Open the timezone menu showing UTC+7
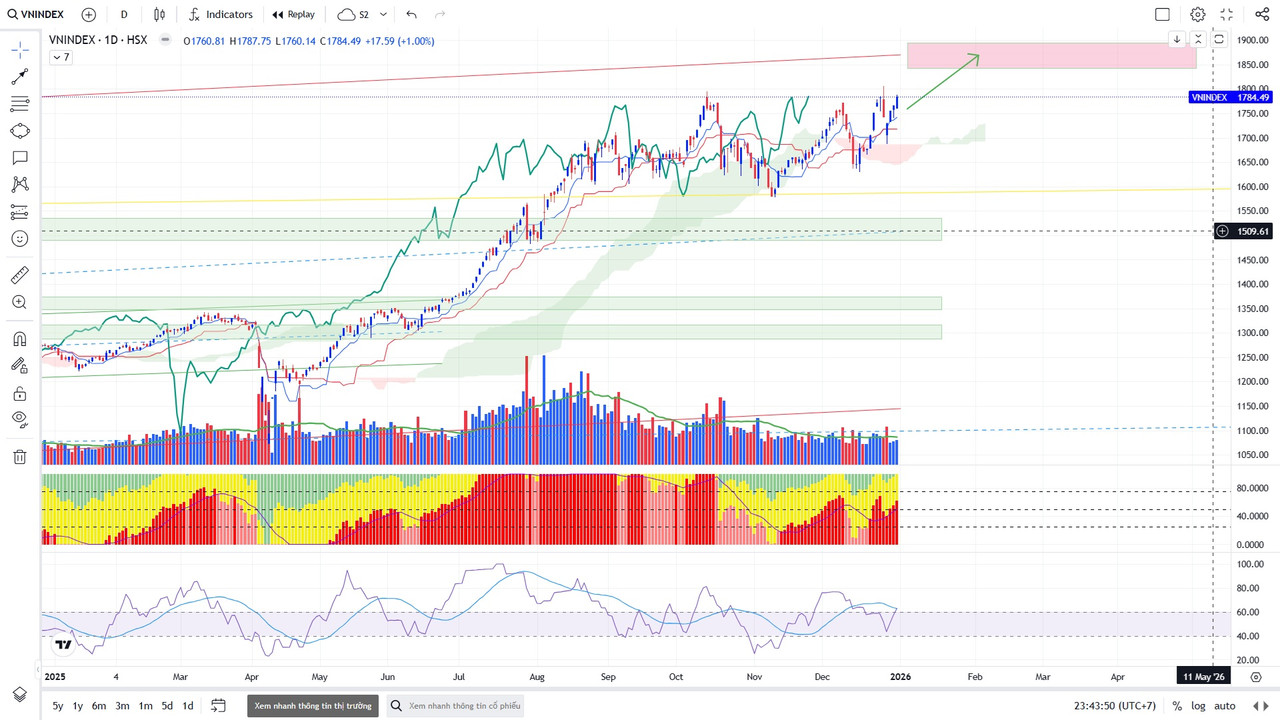Image resolution: width=1280 pixels, height=720 pixels. (x=1116, y=706)
